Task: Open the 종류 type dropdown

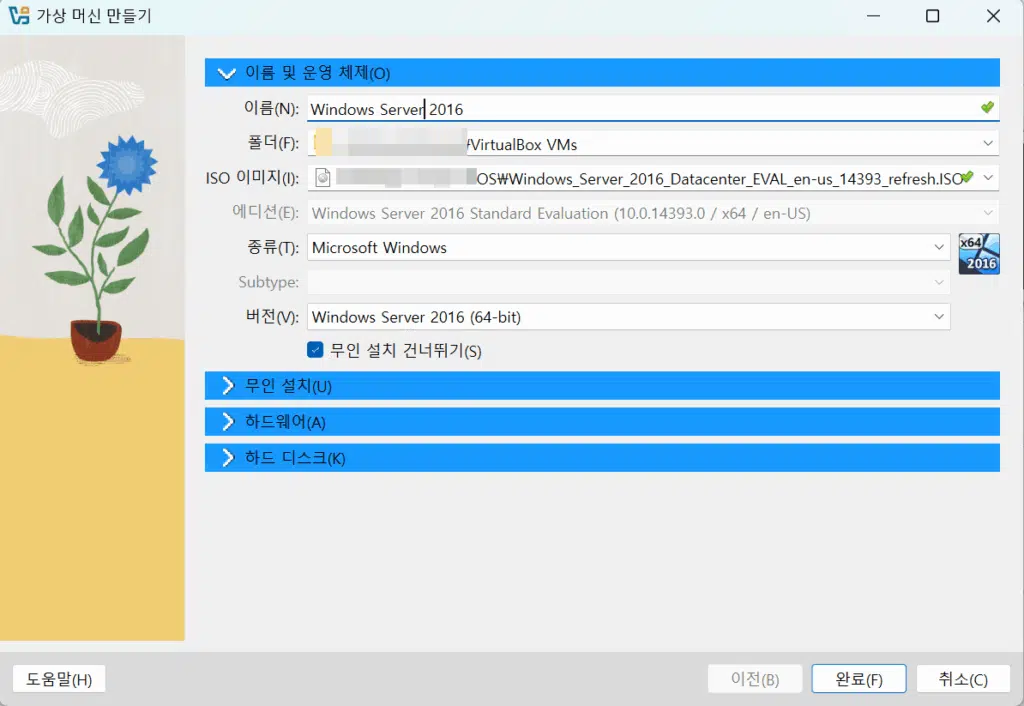Action: (938, 248)
